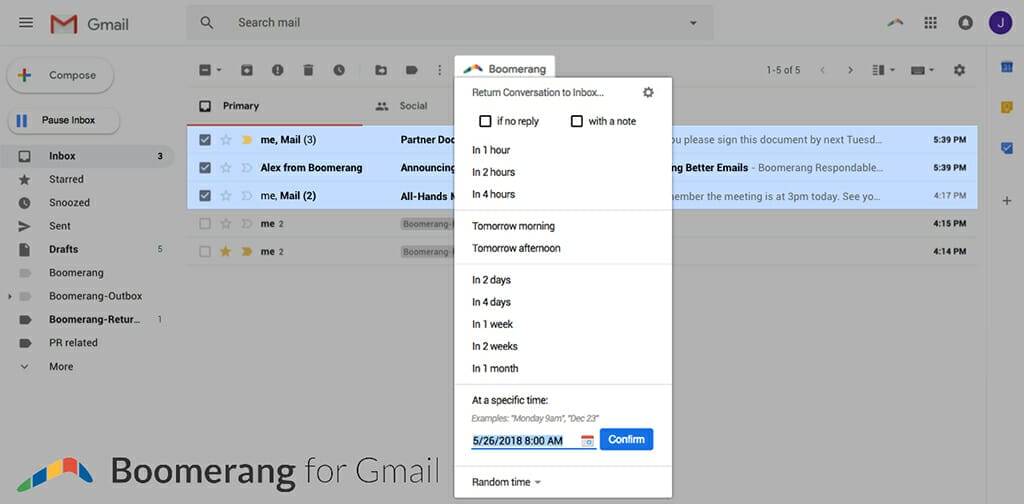Open the Boomerang icon in the header

click(x=895, y=23)
